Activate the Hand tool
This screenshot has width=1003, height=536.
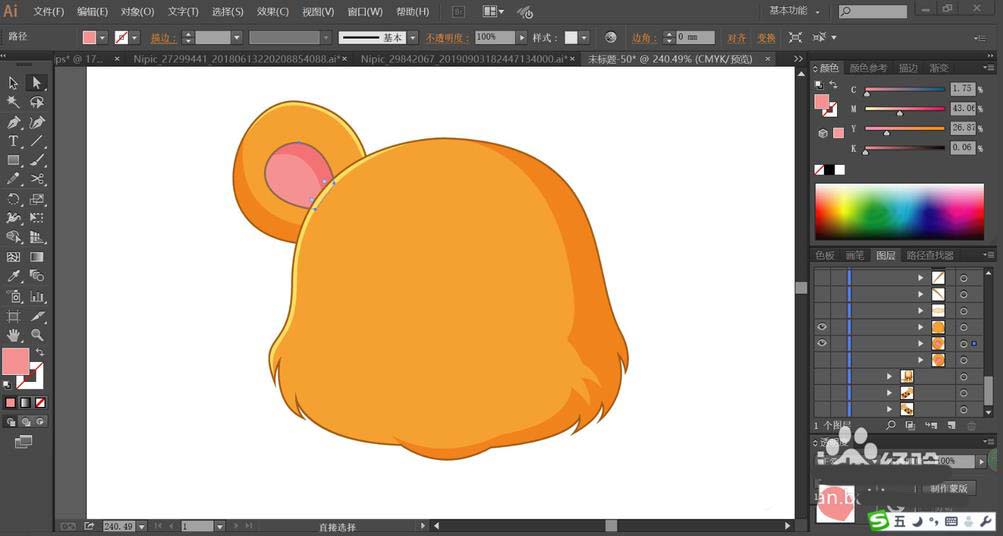(14, 335)
